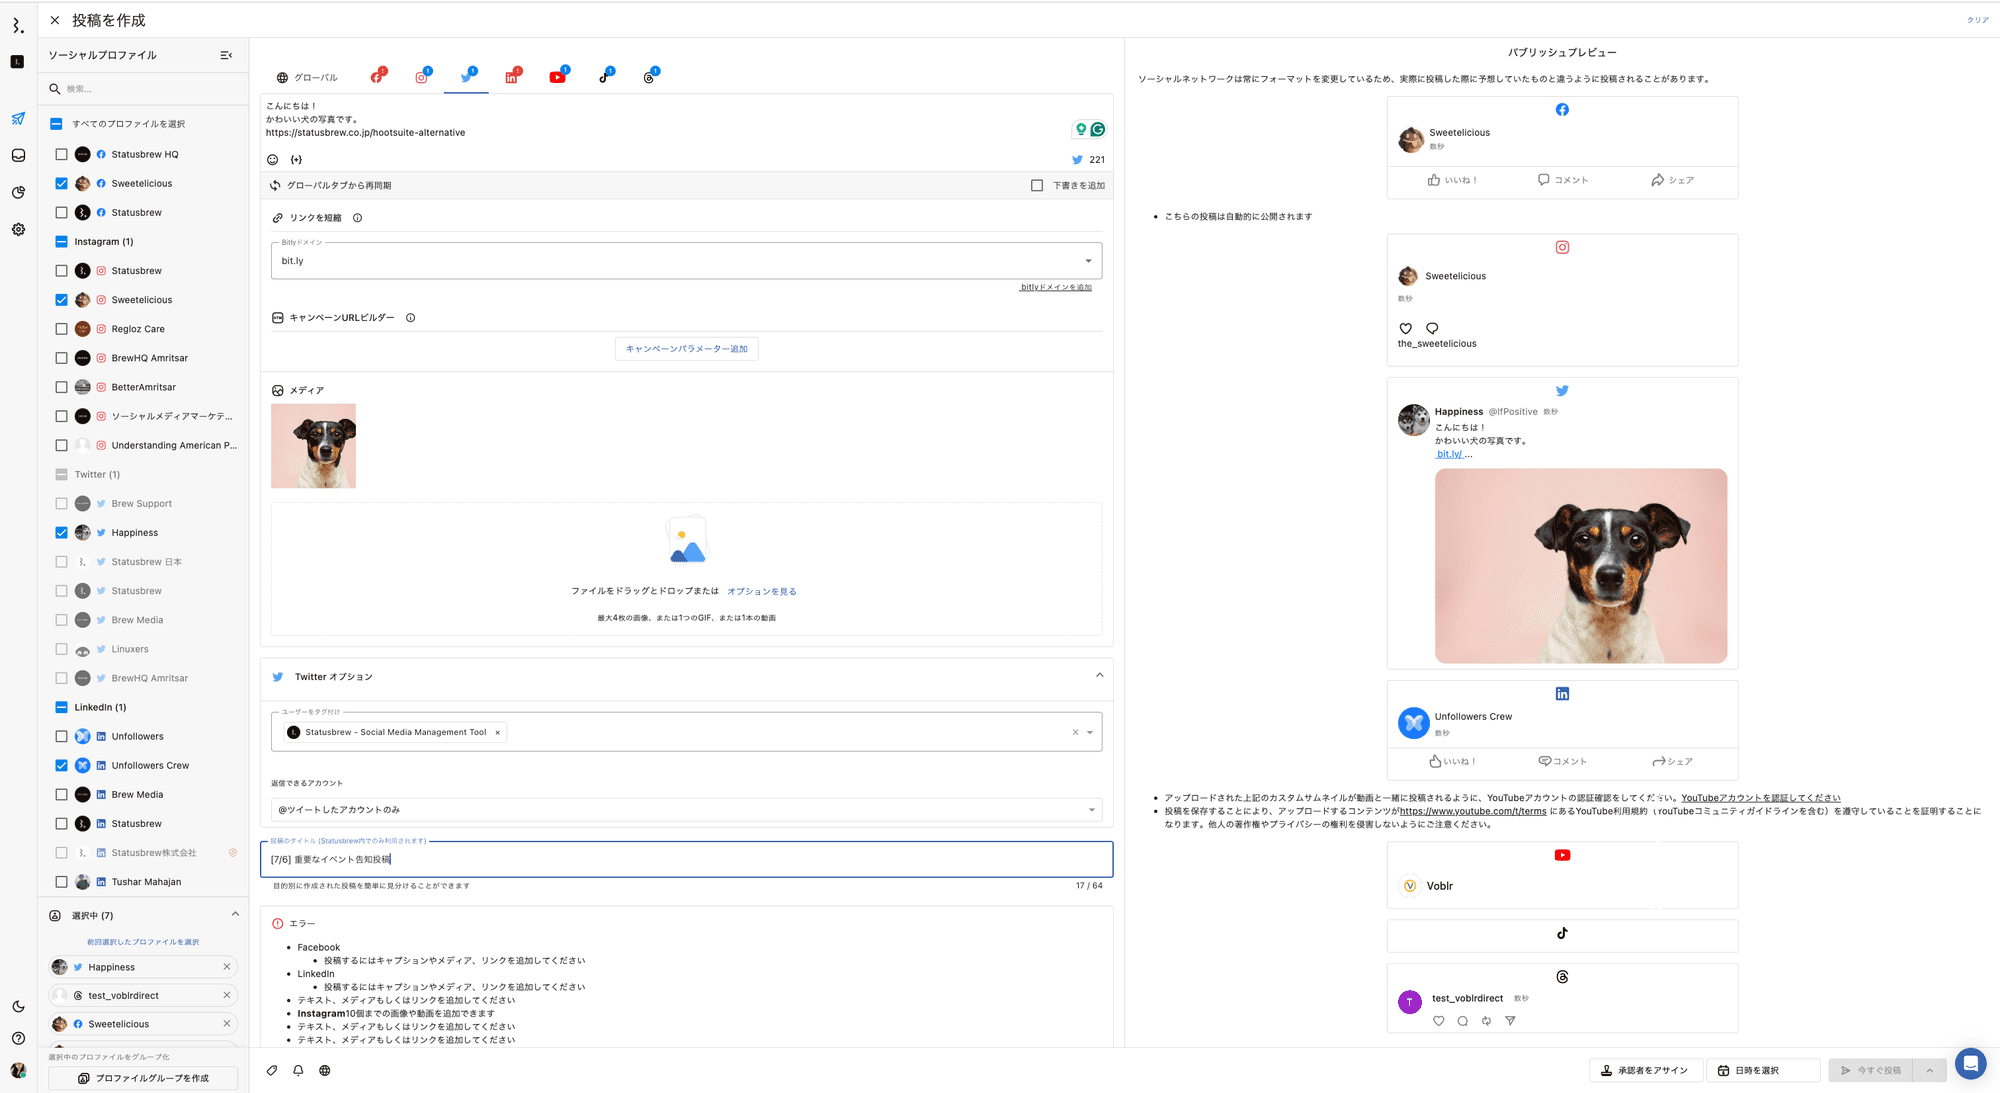The height and width of the screenshot is (1093, 2000).
Task: Open the Bitly domain bit.ly dropdown
Action: pos(686,261)
